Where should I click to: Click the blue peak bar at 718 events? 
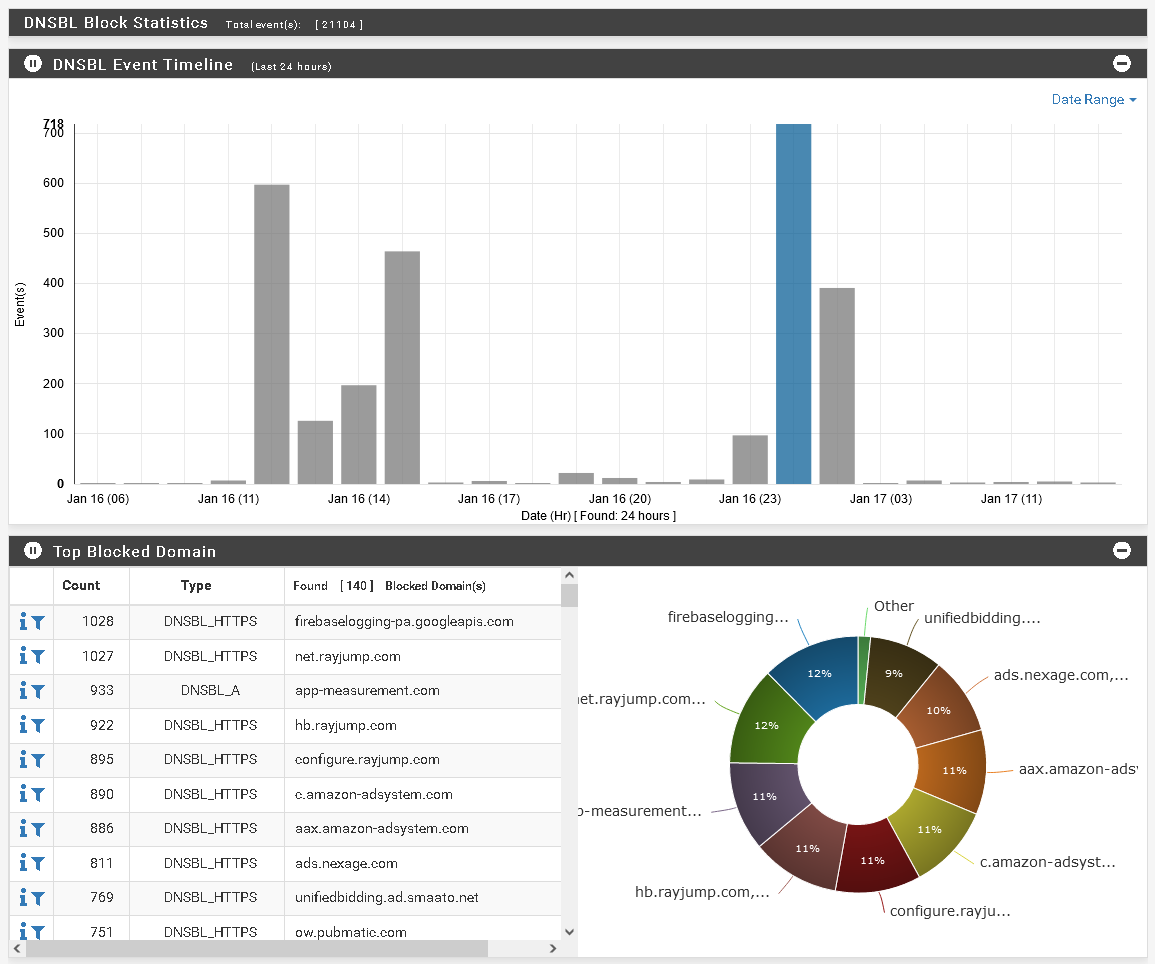(x=793, y=303)
